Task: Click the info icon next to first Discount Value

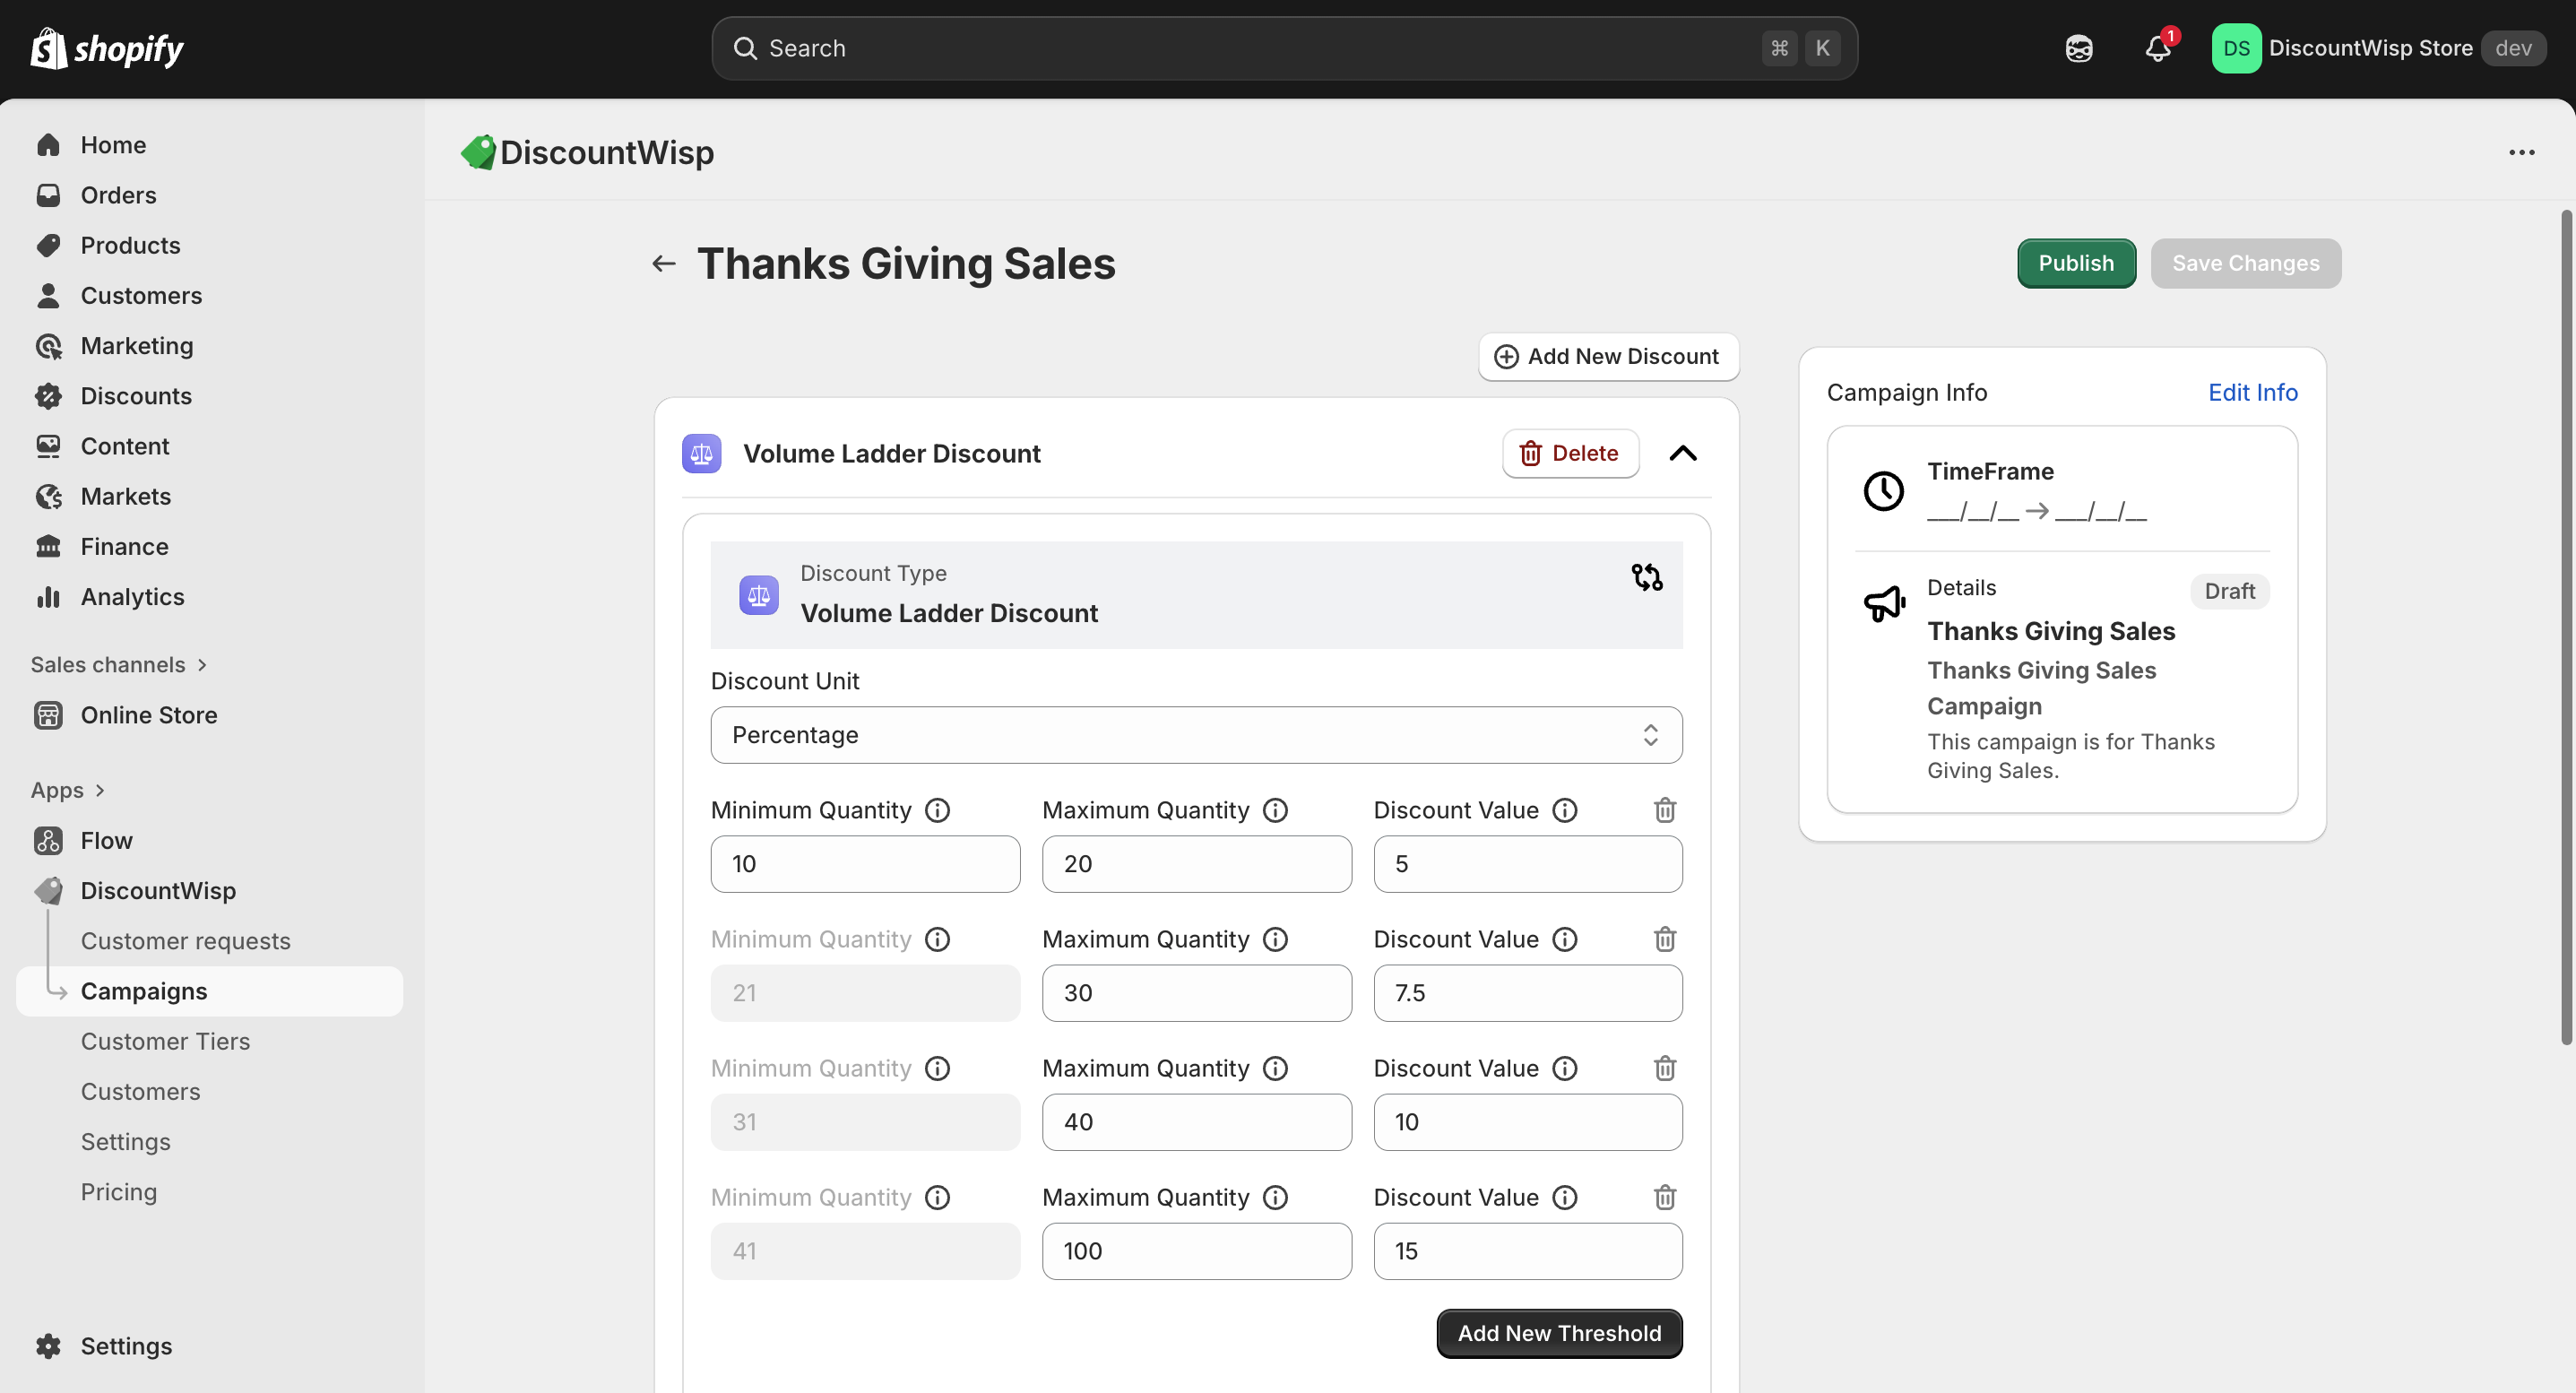Action: [1565, 810]
